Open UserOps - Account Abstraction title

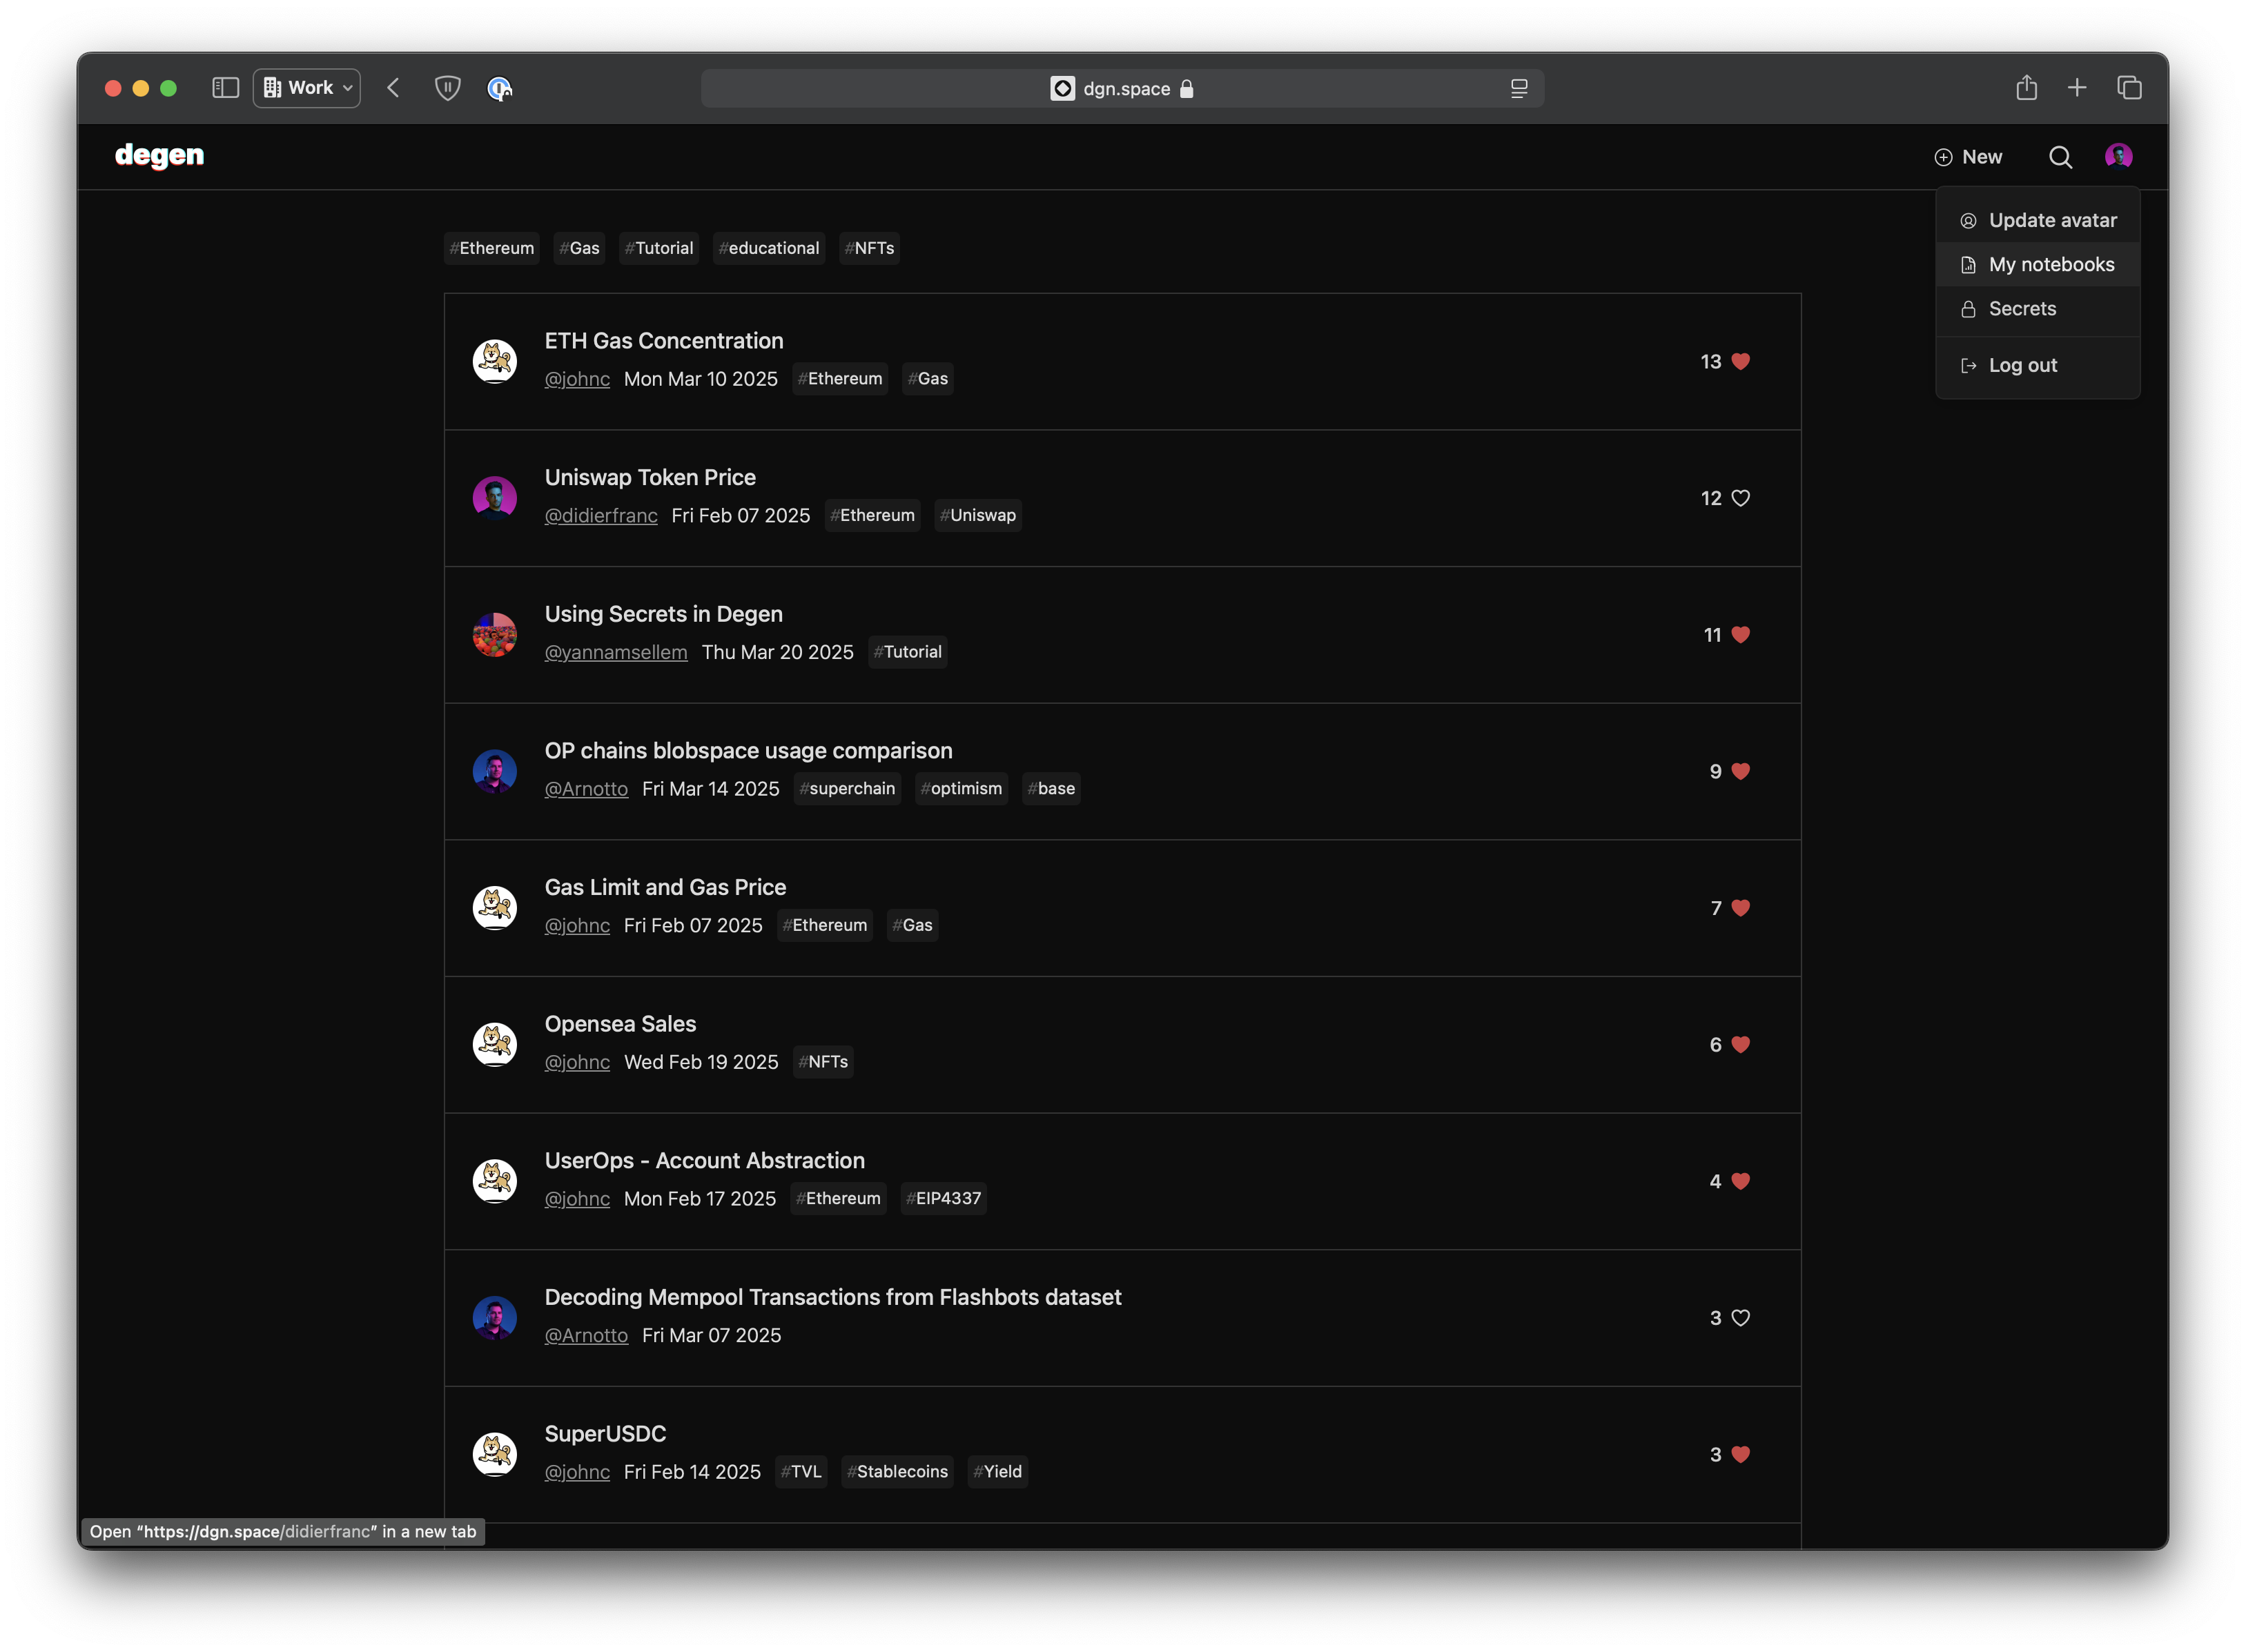[x=704, y=1160]
